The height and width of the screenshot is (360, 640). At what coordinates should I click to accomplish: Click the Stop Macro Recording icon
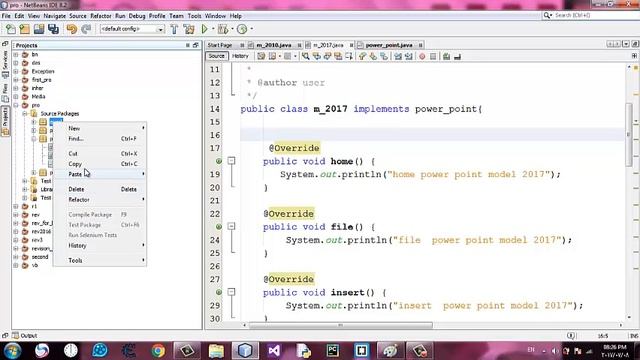click(433, 56)
